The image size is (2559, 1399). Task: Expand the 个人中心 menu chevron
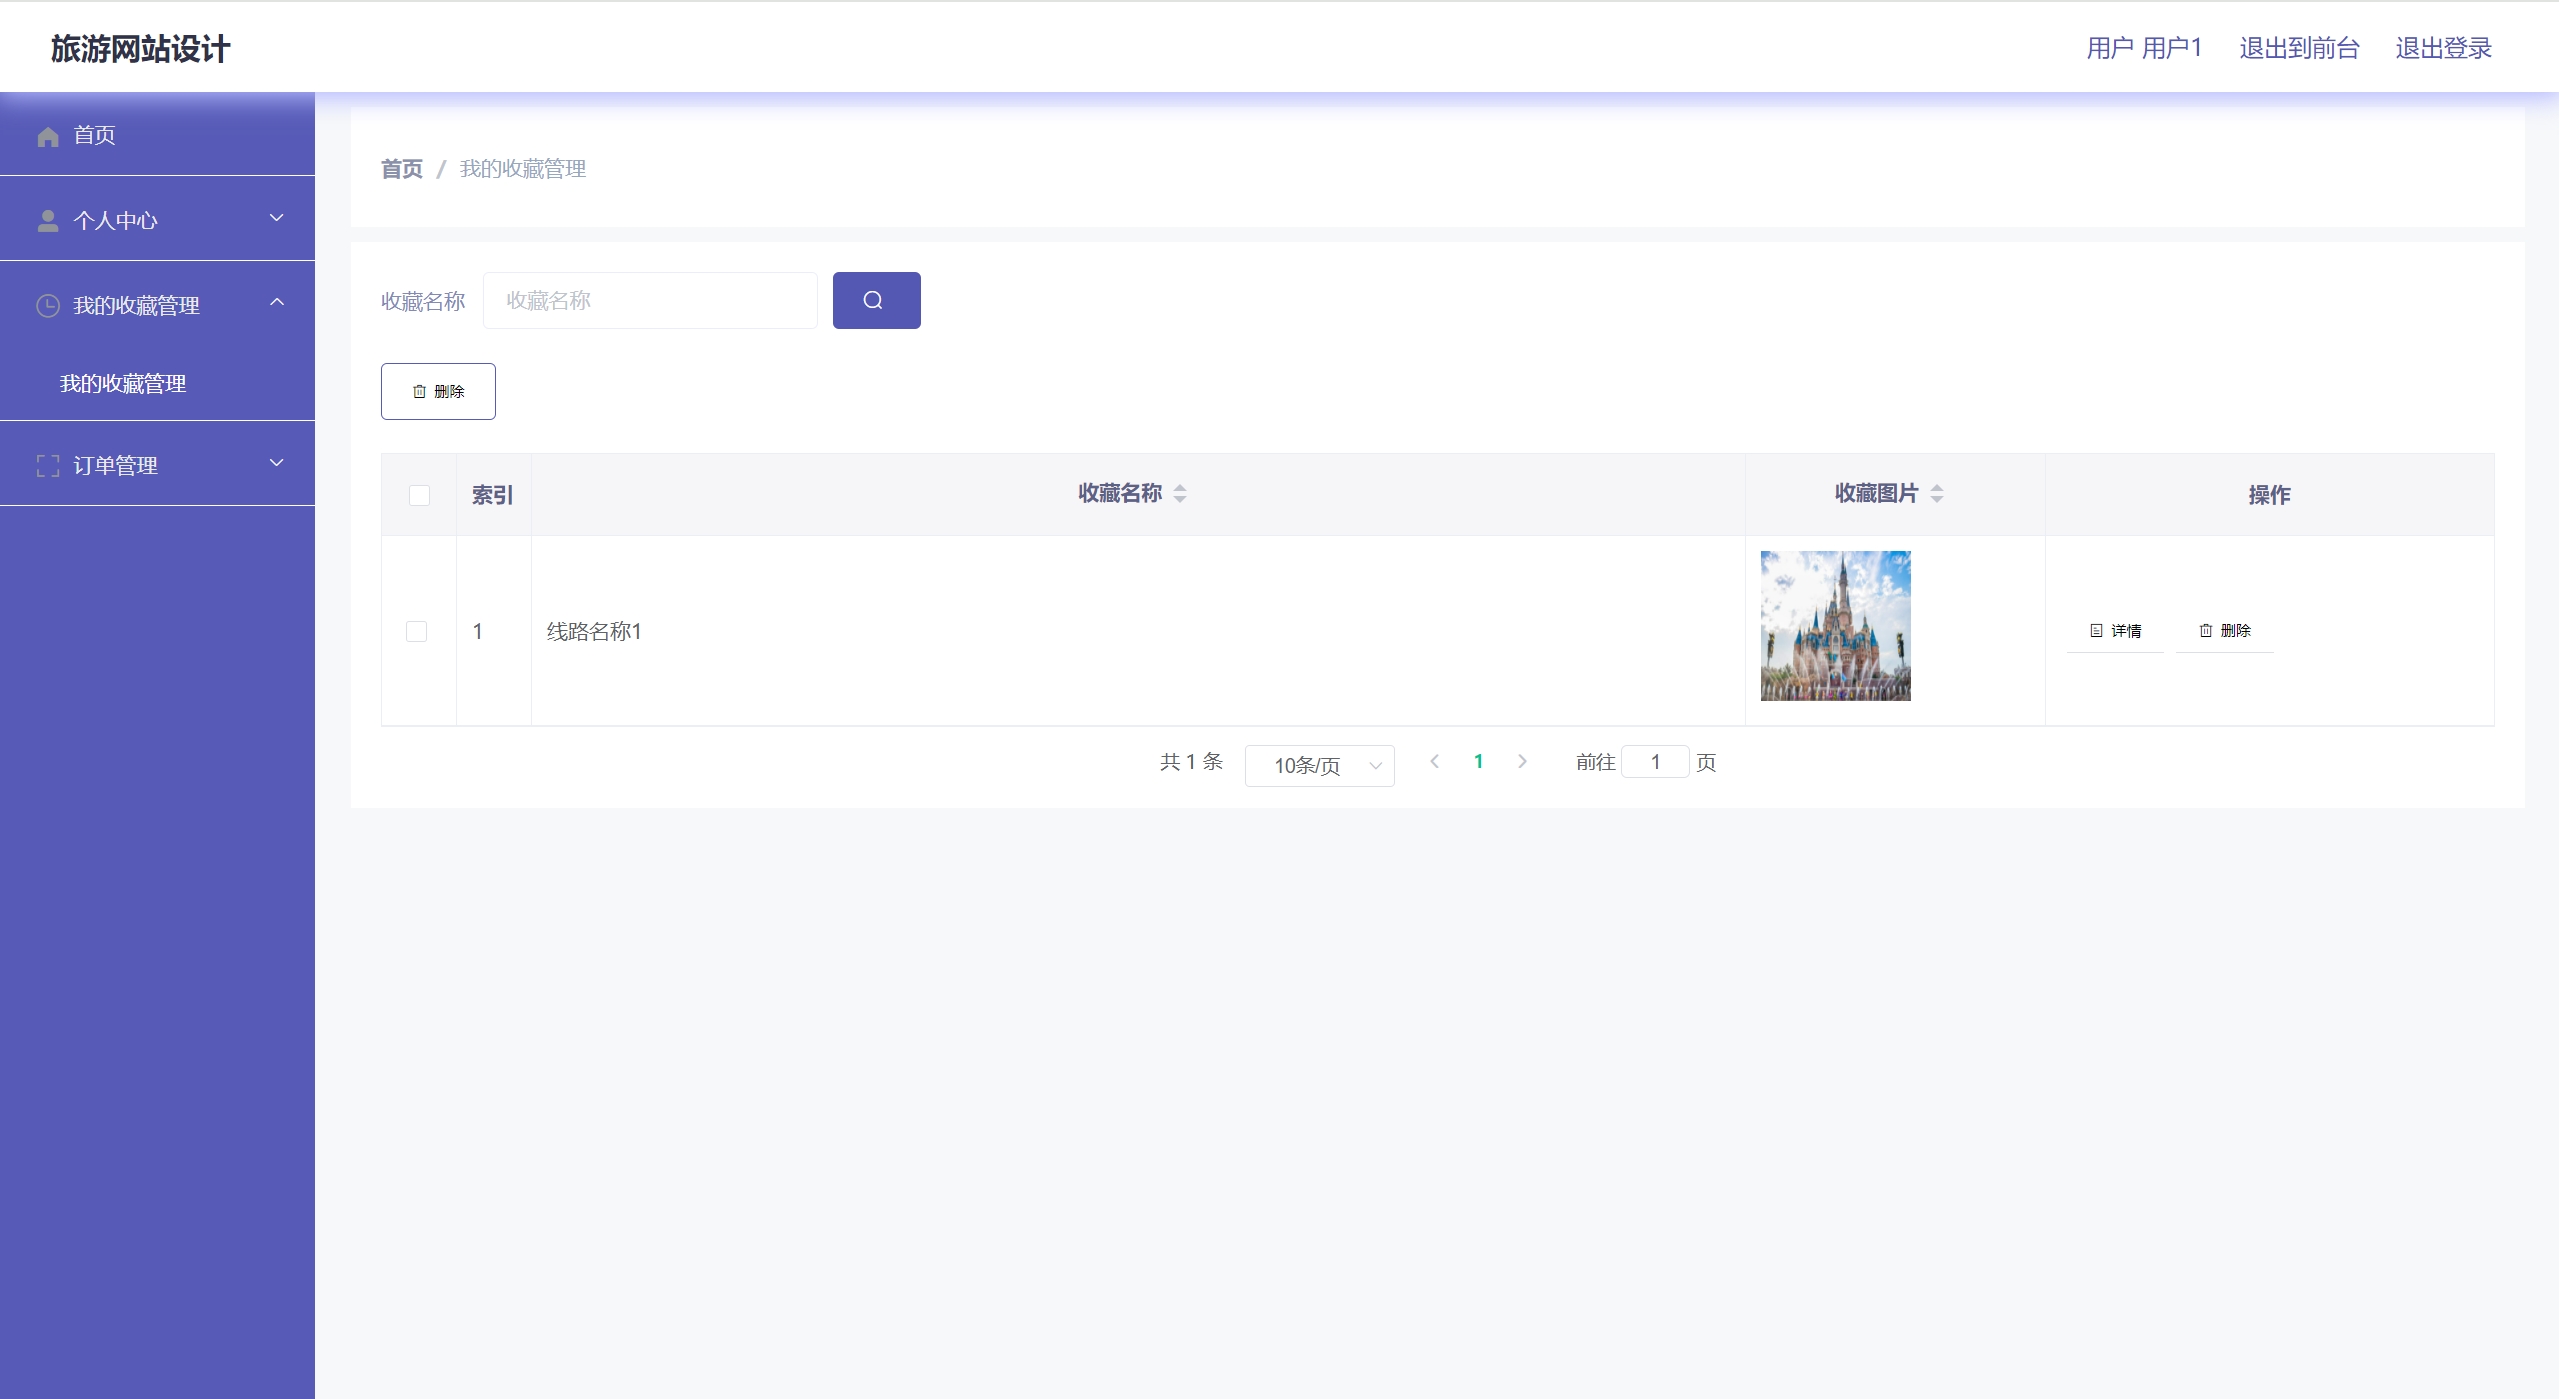coord(277,218)
